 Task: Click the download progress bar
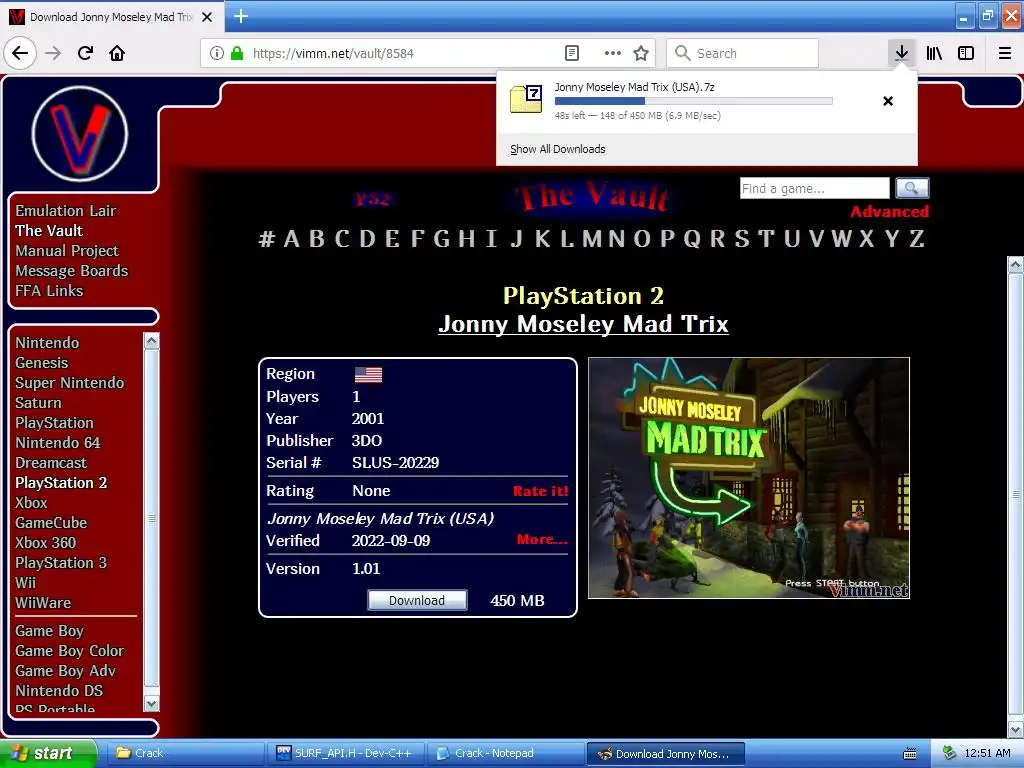tap(694, 101)
